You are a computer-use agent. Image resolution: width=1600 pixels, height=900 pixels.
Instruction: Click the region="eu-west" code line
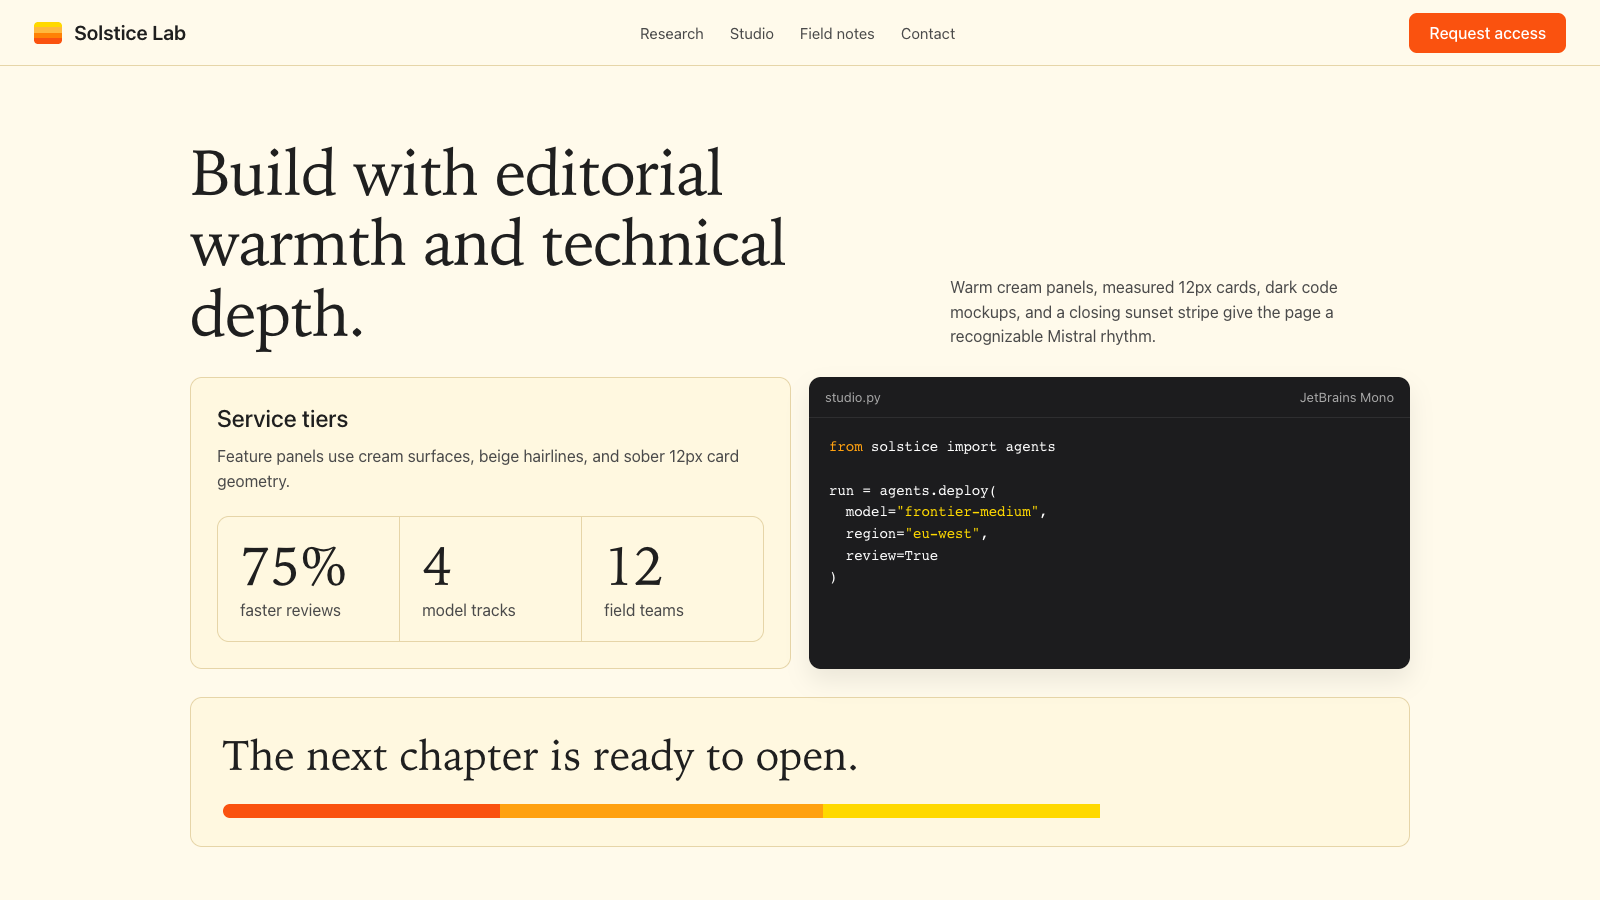click(917, 534)
